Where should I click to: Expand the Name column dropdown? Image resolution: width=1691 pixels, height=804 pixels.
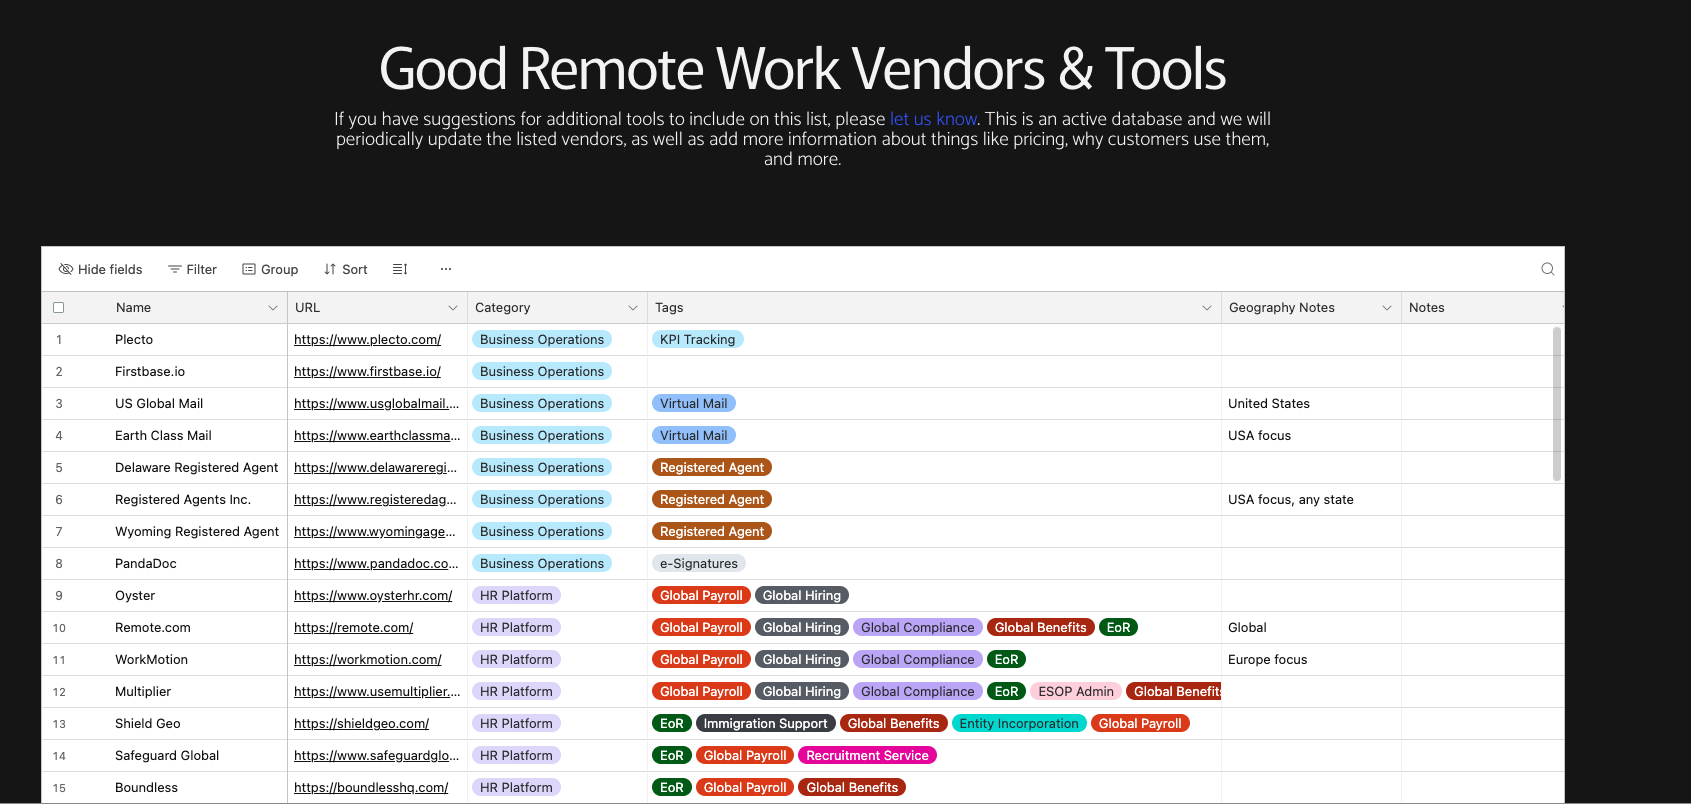[273, 308]
